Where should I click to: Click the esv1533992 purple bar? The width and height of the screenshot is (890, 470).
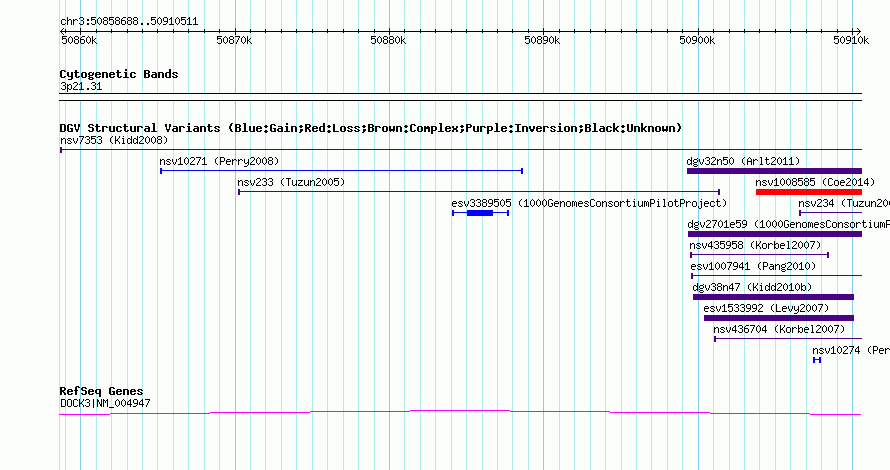point(779,318)
